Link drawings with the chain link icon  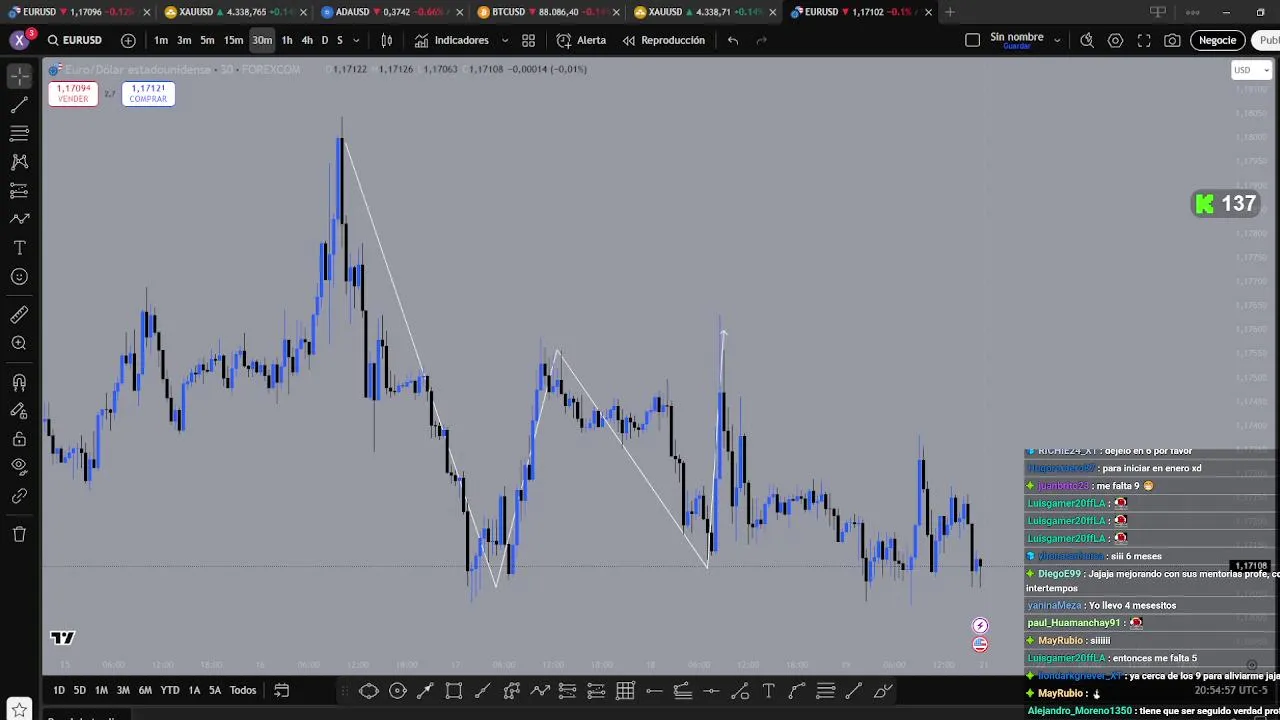coord(19,495)
